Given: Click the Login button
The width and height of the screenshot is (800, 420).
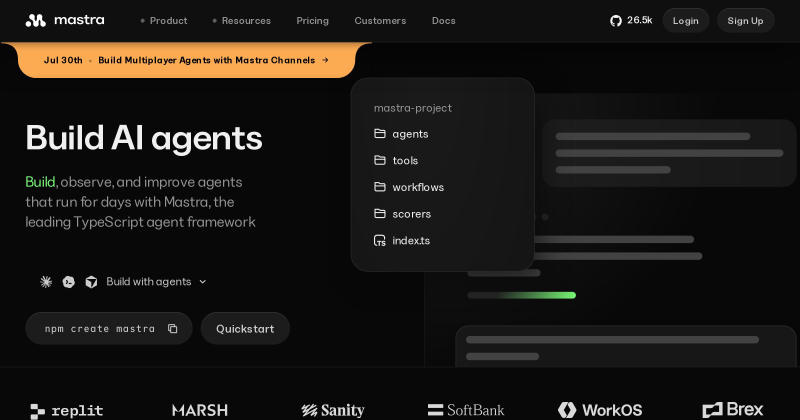Looking at the screenshot, I should pos(685,21).
